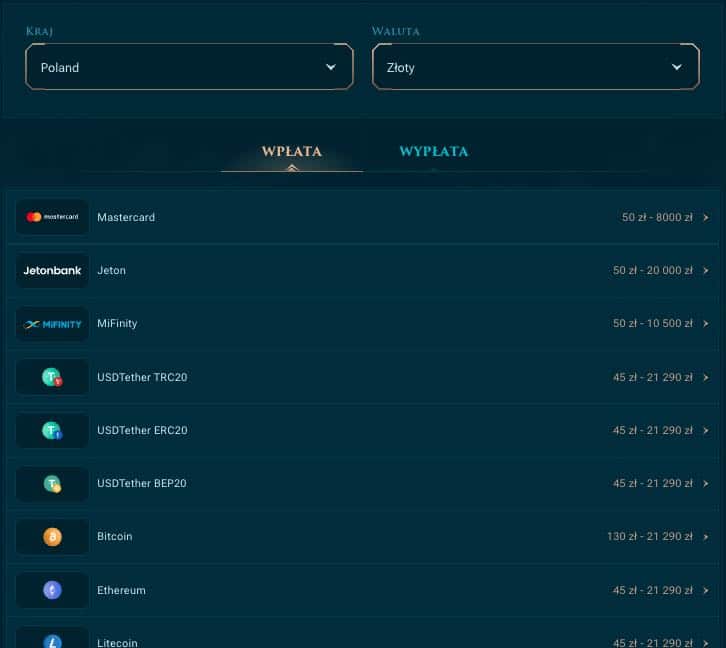Click the USDTether TRC20 limit range text
Viewport: 726px width, 648px height.
652,377
